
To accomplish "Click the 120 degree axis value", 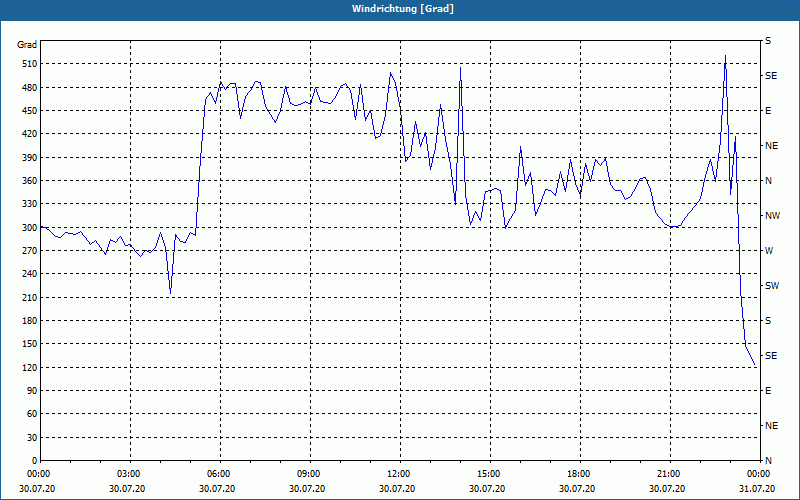I will coord(30,367).
